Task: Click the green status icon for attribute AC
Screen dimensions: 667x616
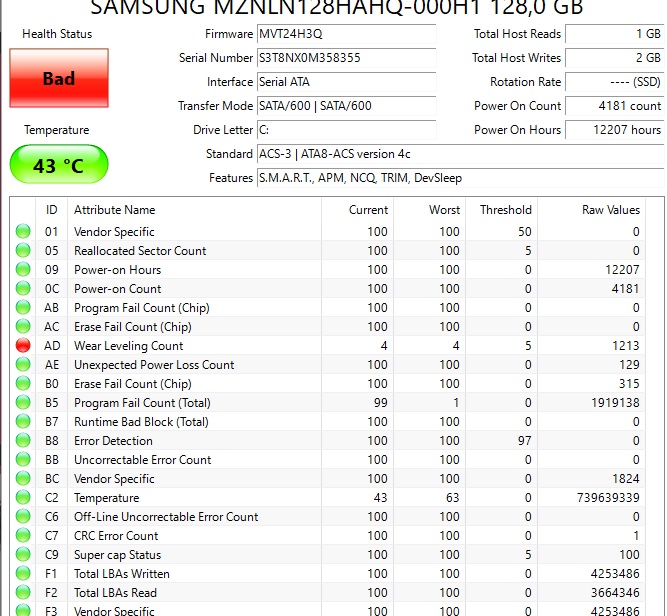Action: tap(23, 326)
